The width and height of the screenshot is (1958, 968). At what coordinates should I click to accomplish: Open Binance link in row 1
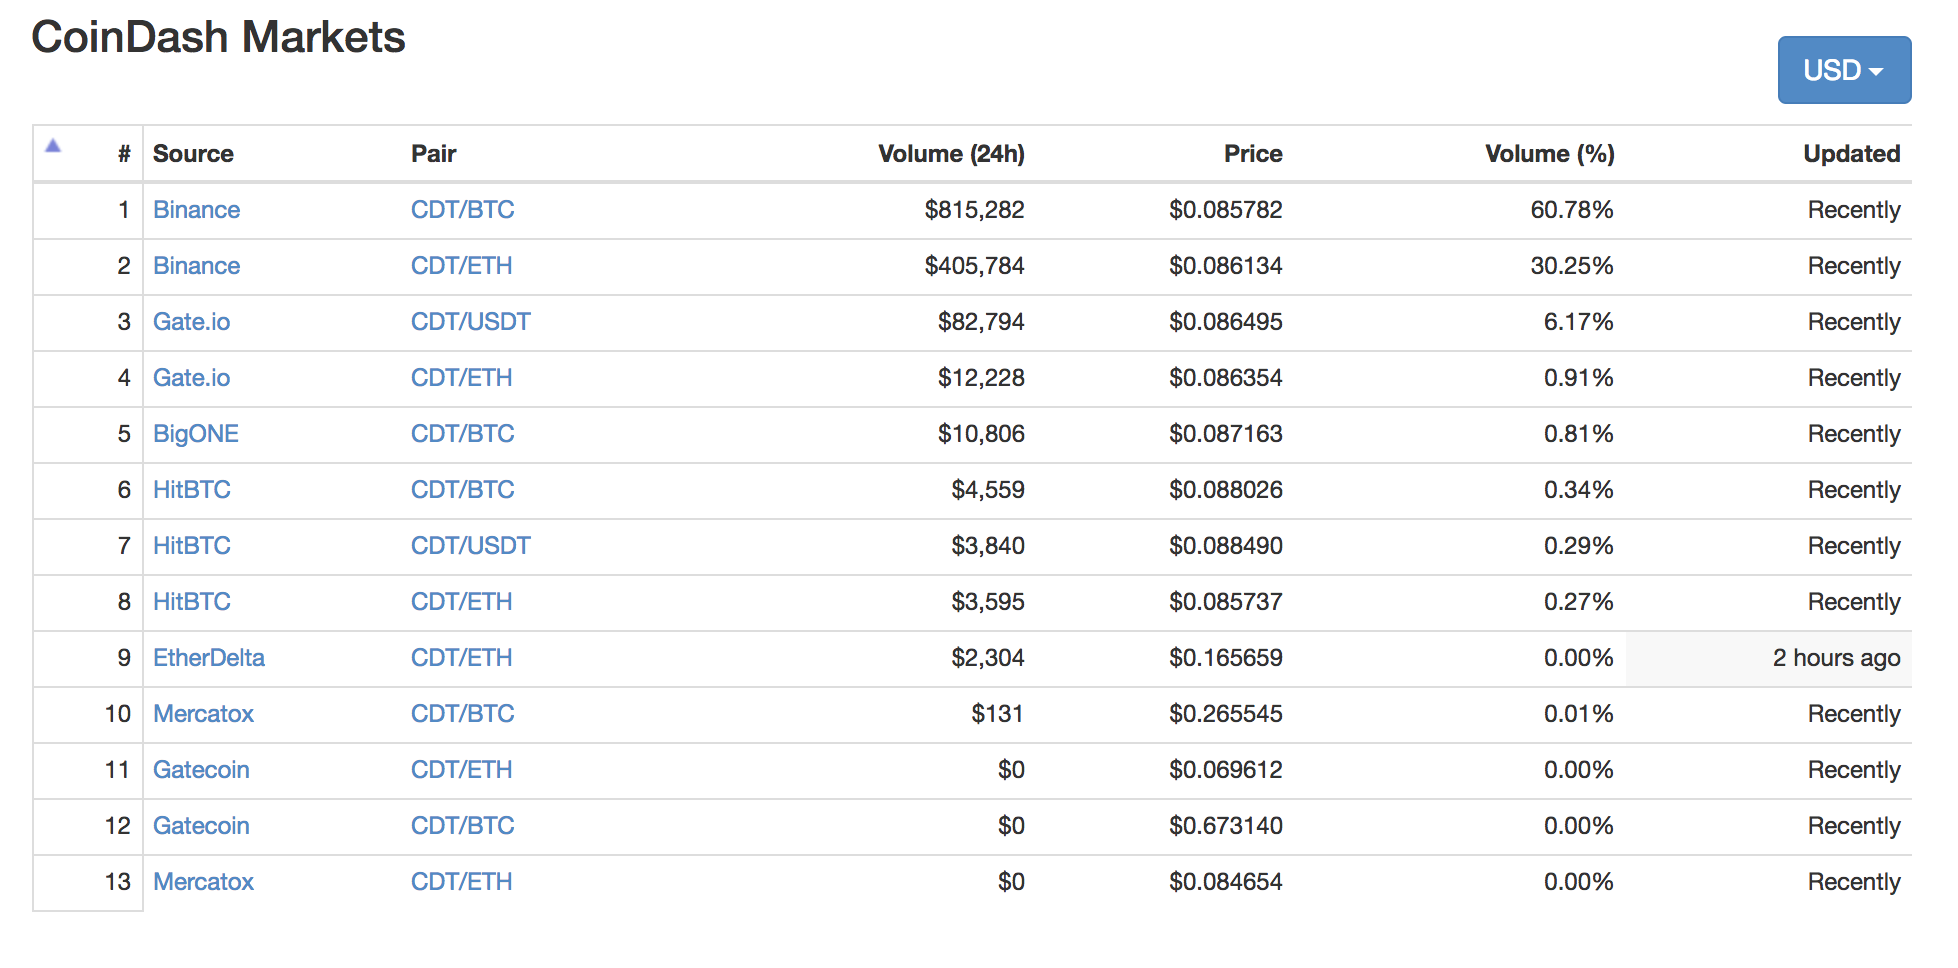[x=196, y=210]
